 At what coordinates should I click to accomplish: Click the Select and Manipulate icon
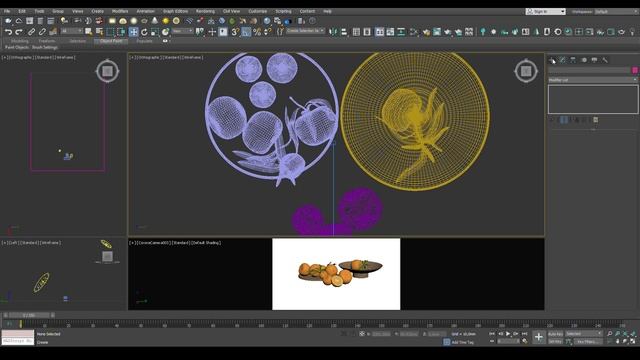pyautogui.click(x=212, y=32)
